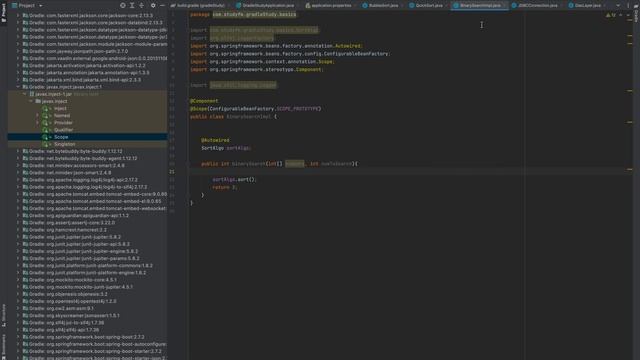Image resolution: width=640 pixels, height=360 pixels.
Task: Collapse Gradle javax.inject:1 library node
Action: click(18, 87)
